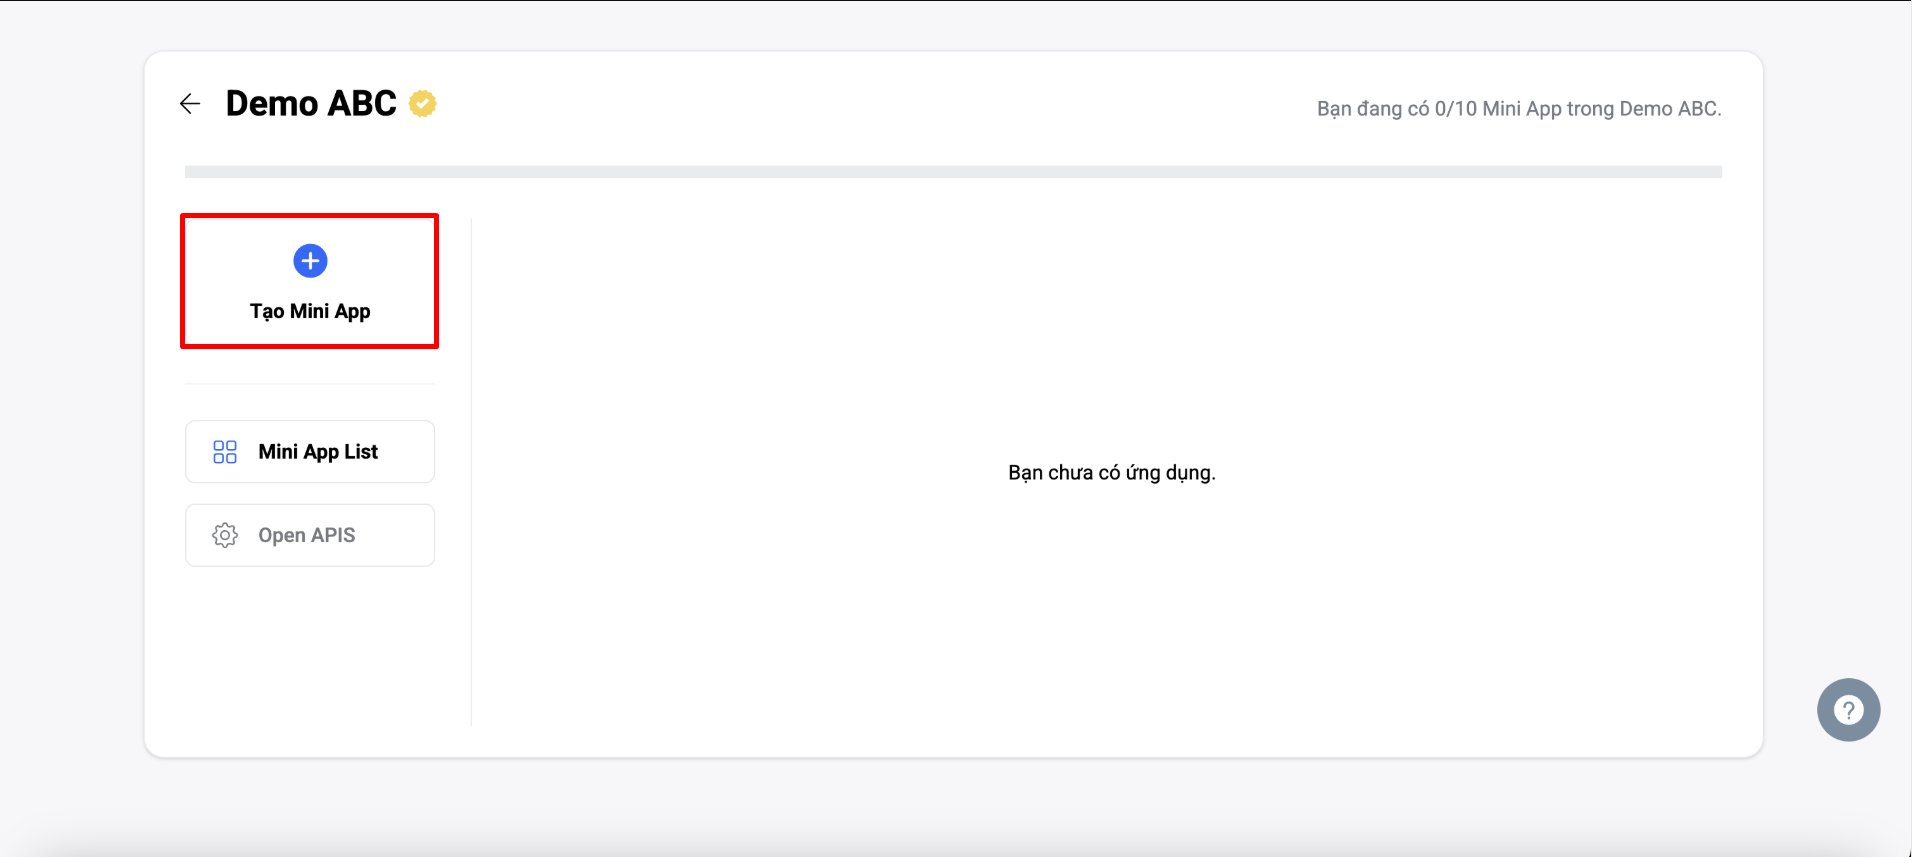Viewport: 1912px width, 857px height.
Task: Click the "0/10" count in quota text
Action: click(1455, 109)
